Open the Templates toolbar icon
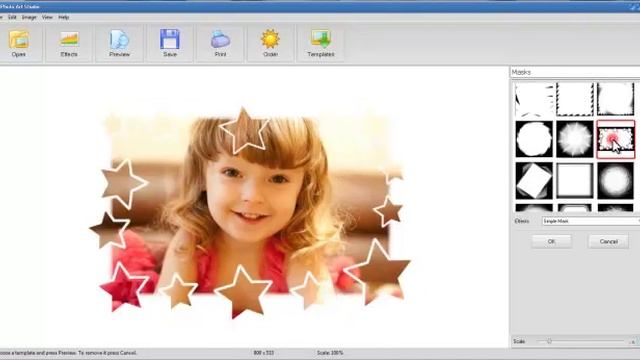This screenshot has width=640, height=360. [x=321, y=43]
